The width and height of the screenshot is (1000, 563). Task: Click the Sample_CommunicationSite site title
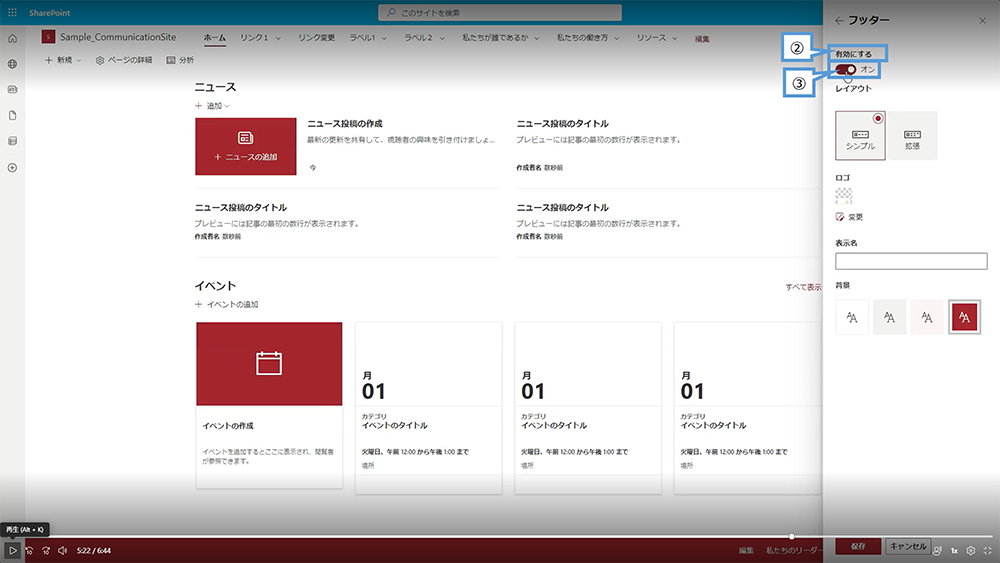(118, 37)
